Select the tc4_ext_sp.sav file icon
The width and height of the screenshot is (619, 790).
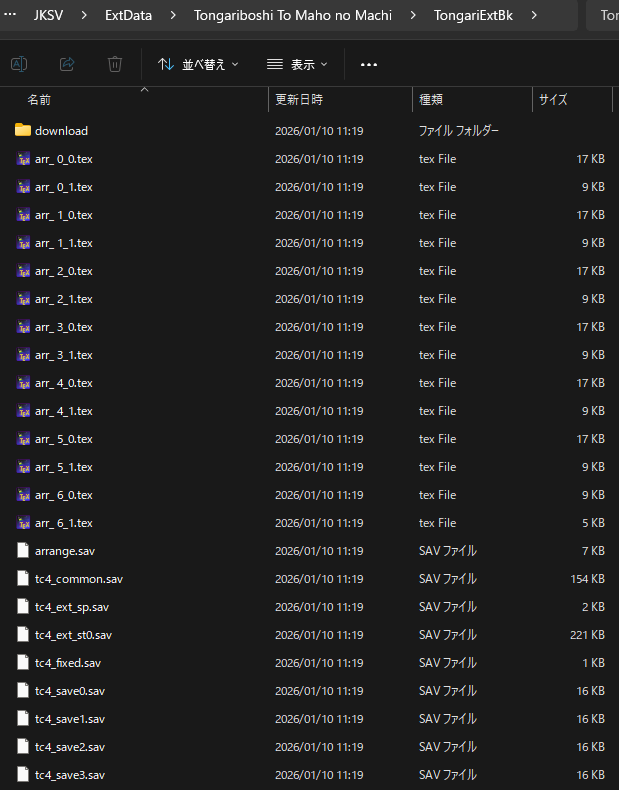(x=23, y=607)
